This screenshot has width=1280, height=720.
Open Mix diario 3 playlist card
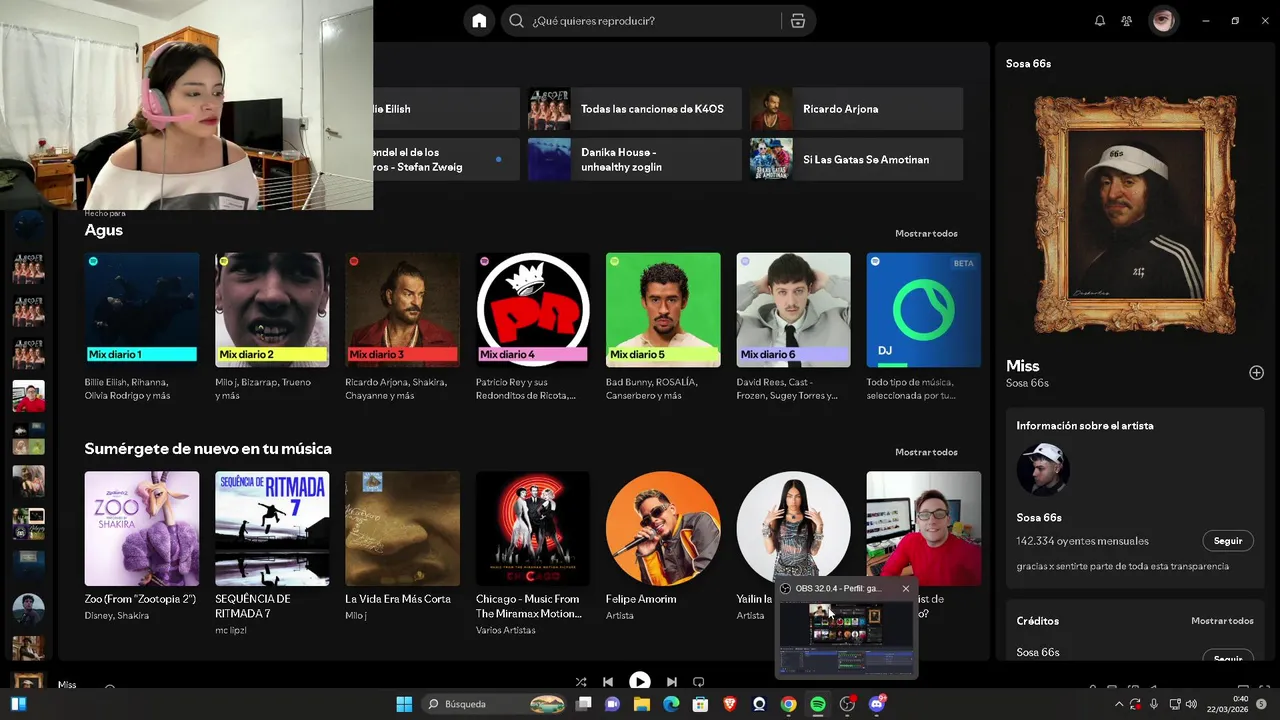[x=402, y=328]
